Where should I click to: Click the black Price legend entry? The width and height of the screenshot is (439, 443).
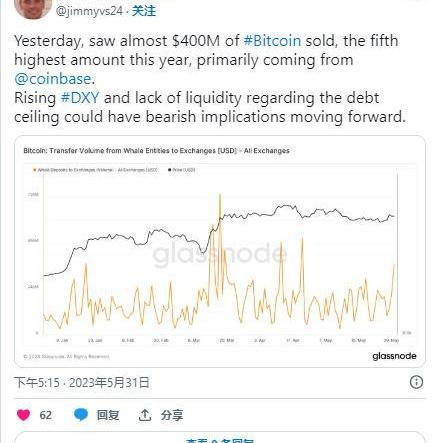click(182, 170)
